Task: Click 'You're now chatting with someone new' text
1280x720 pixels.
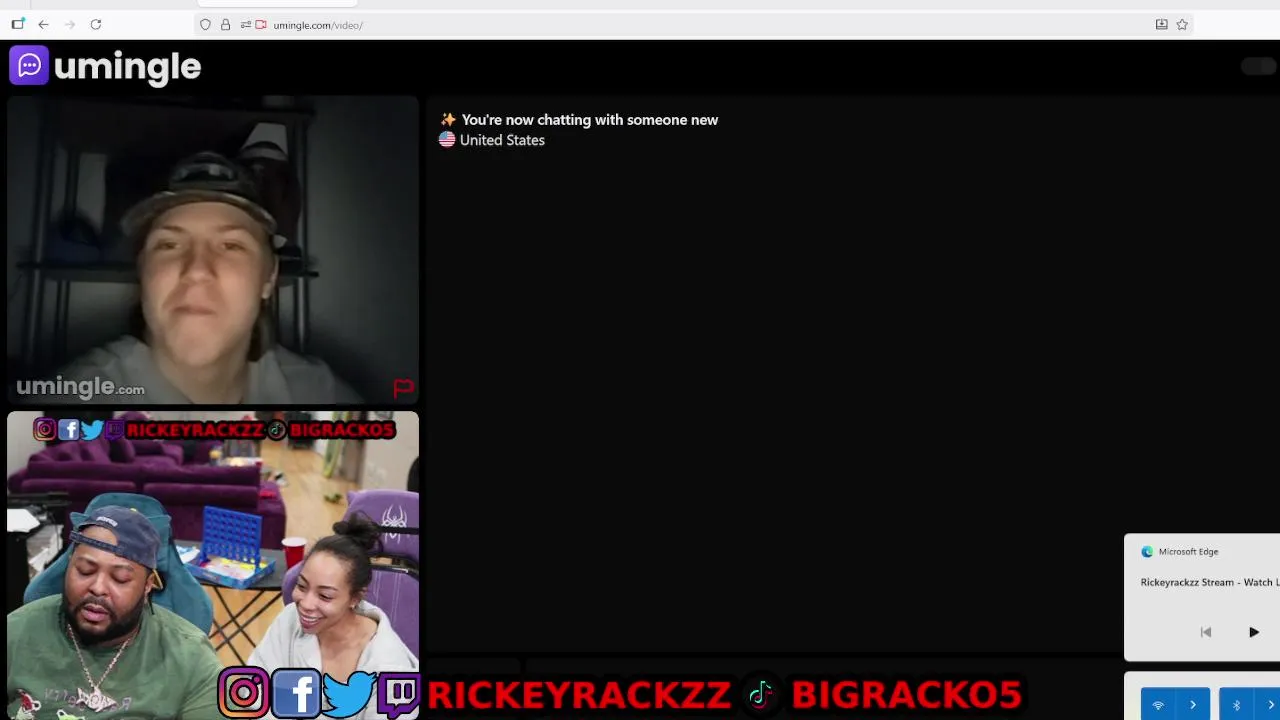Action: (590, 119)
